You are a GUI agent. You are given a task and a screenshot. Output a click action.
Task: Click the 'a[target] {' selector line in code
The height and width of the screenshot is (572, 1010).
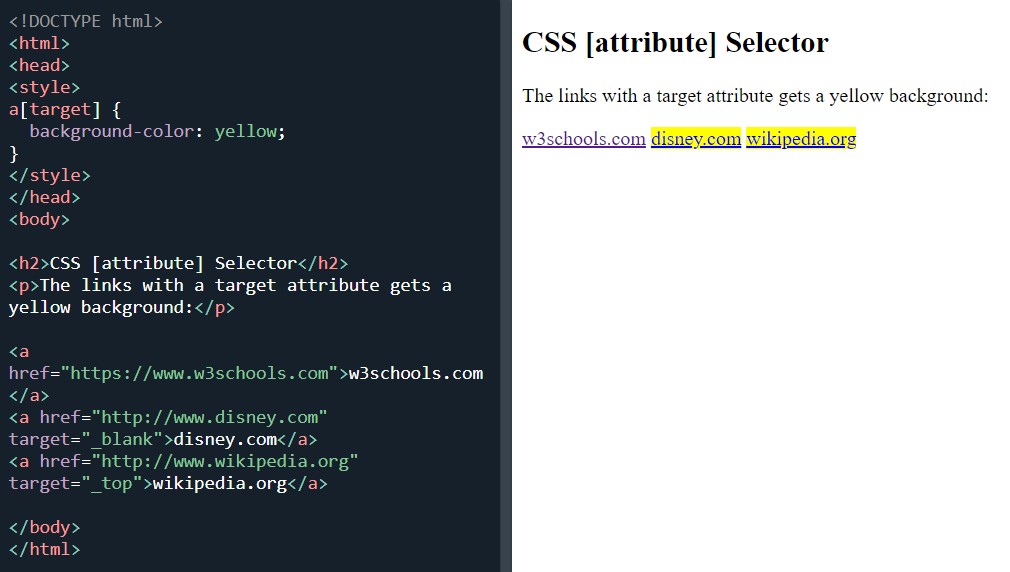[64, 110]
